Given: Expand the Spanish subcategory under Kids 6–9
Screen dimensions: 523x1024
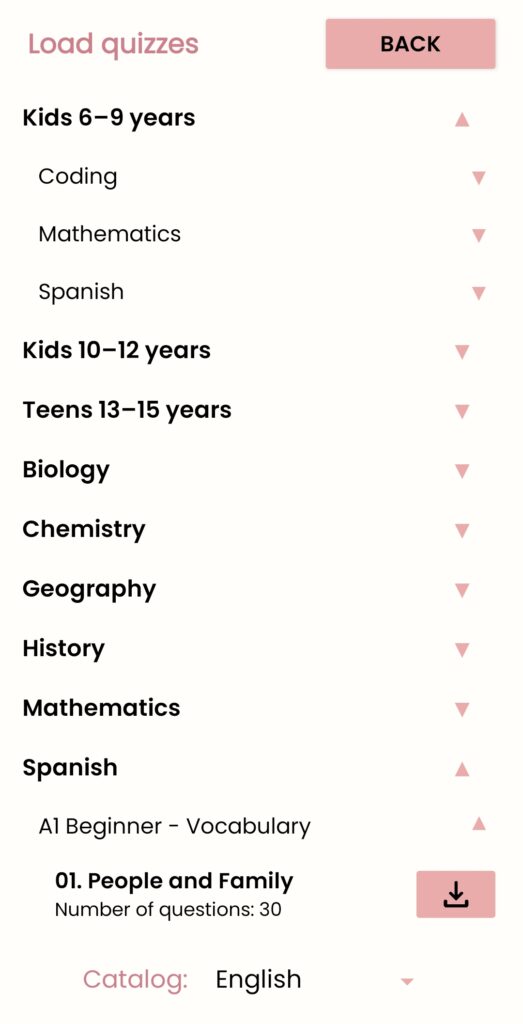Looking at the screenshot, I should [x=479, y=293].
